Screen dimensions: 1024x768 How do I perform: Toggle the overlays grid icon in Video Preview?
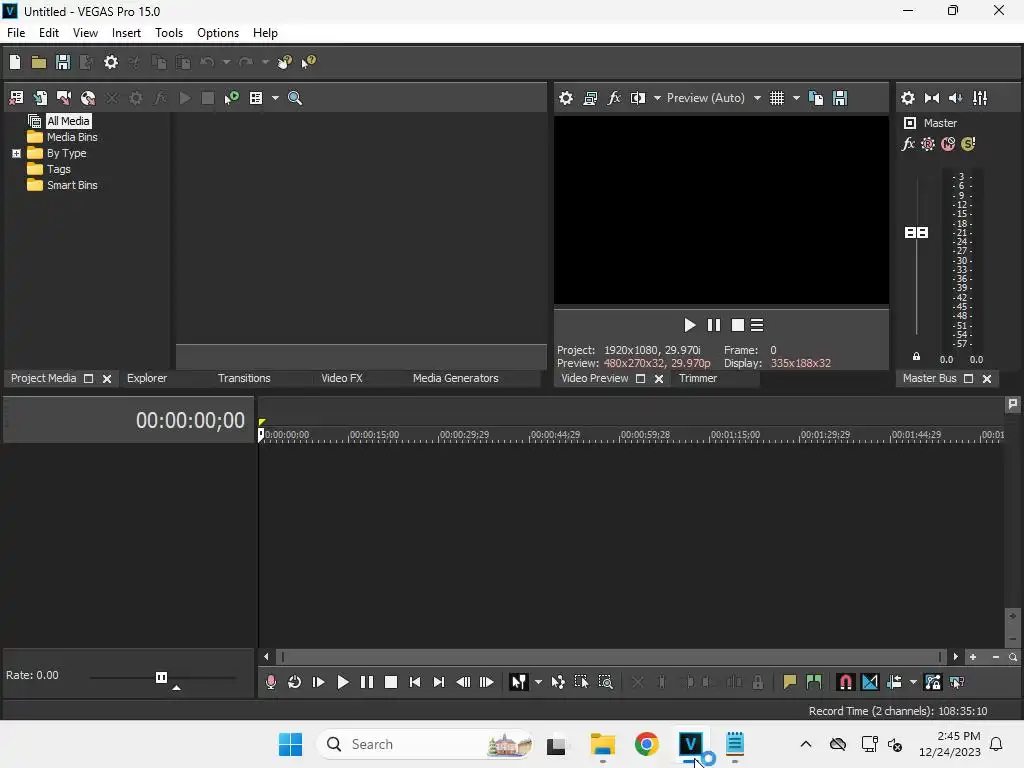pyautogui.click(x=776, y=98)
